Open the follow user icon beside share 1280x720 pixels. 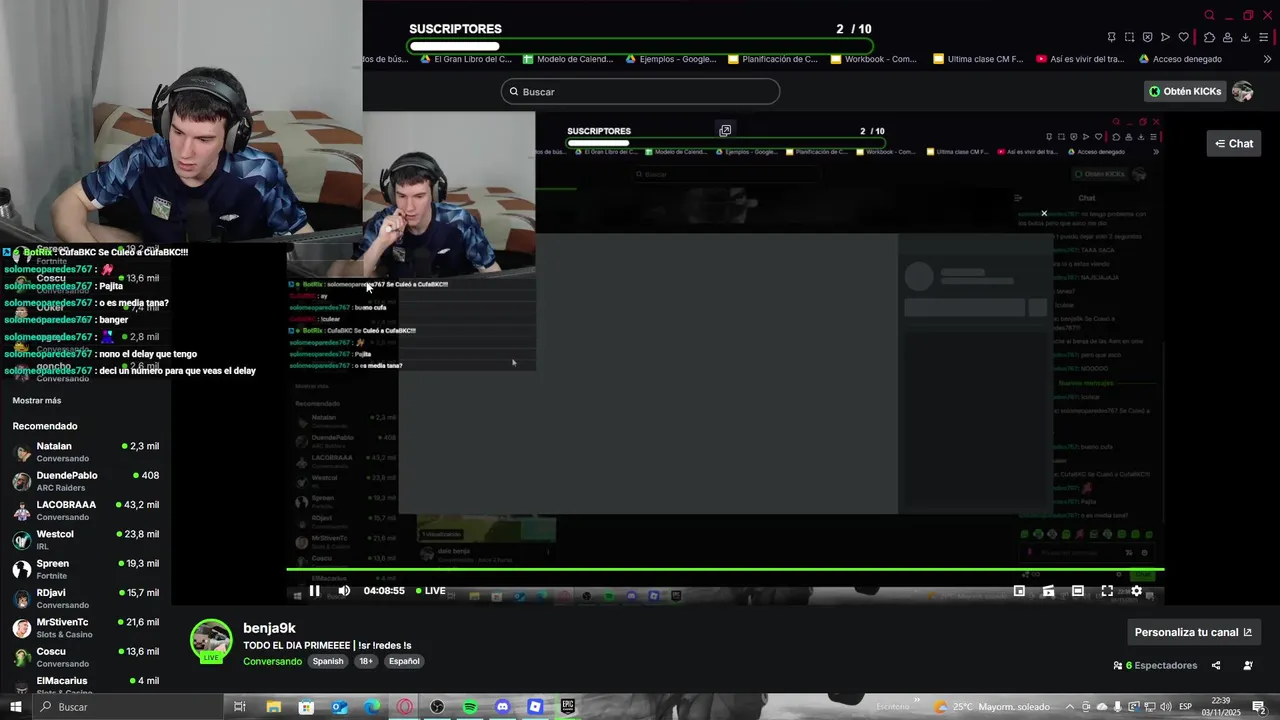(1248, 665)
